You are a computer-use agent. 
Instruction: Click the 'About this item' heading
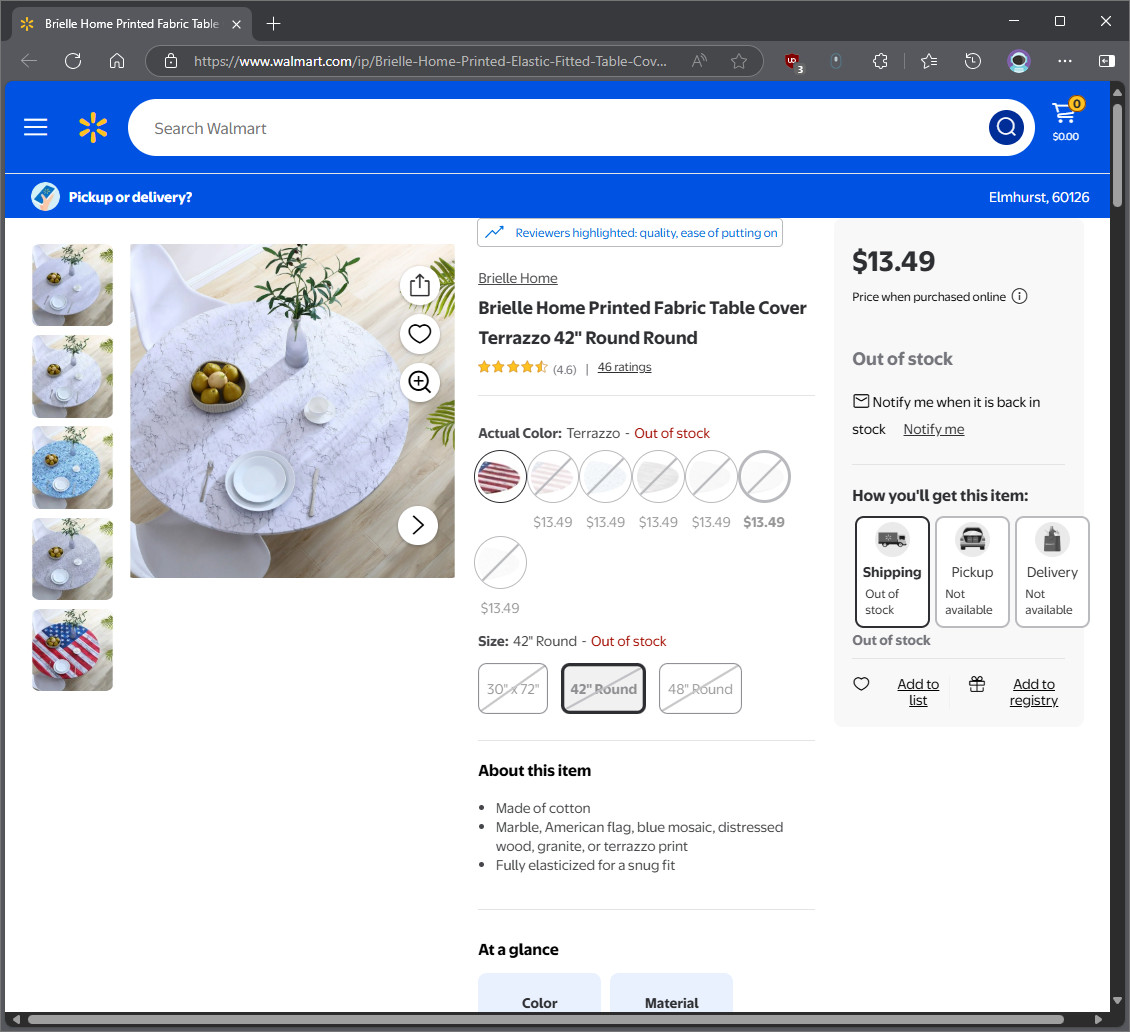(x=534, y=770)
